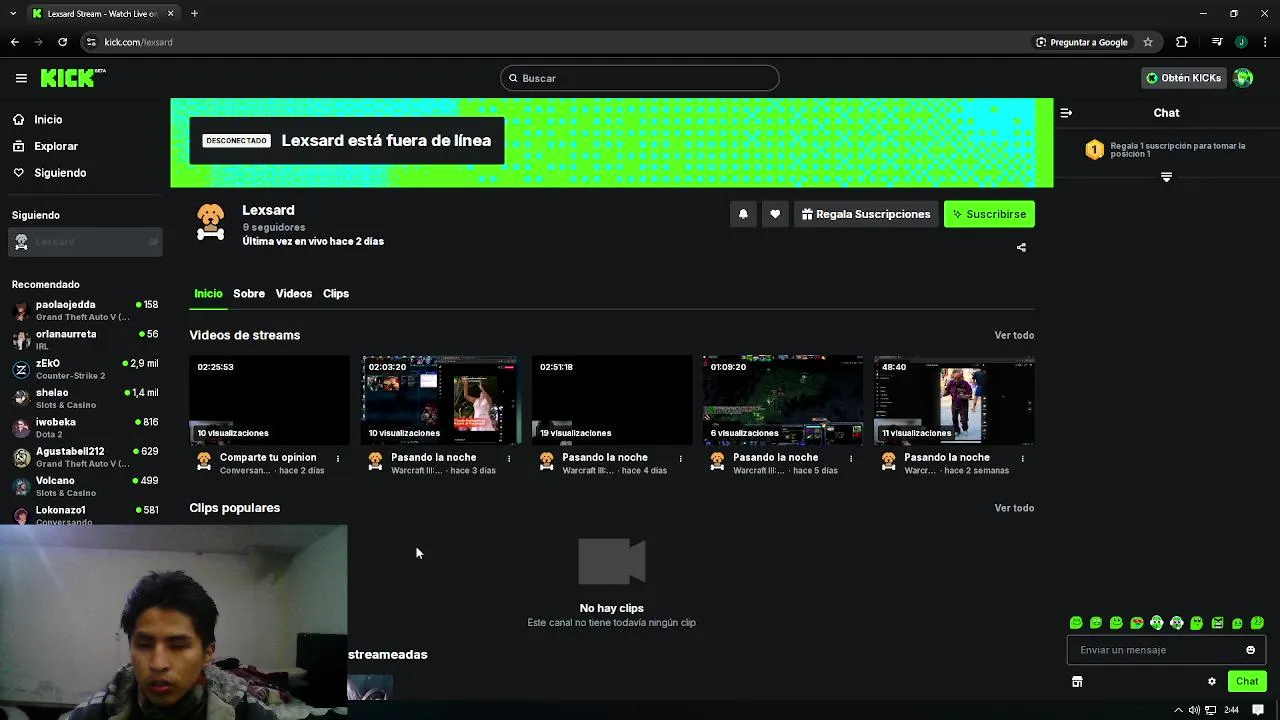1280x720 pixels.
Task: Open Windows notification center icon
Action: 1258,710
